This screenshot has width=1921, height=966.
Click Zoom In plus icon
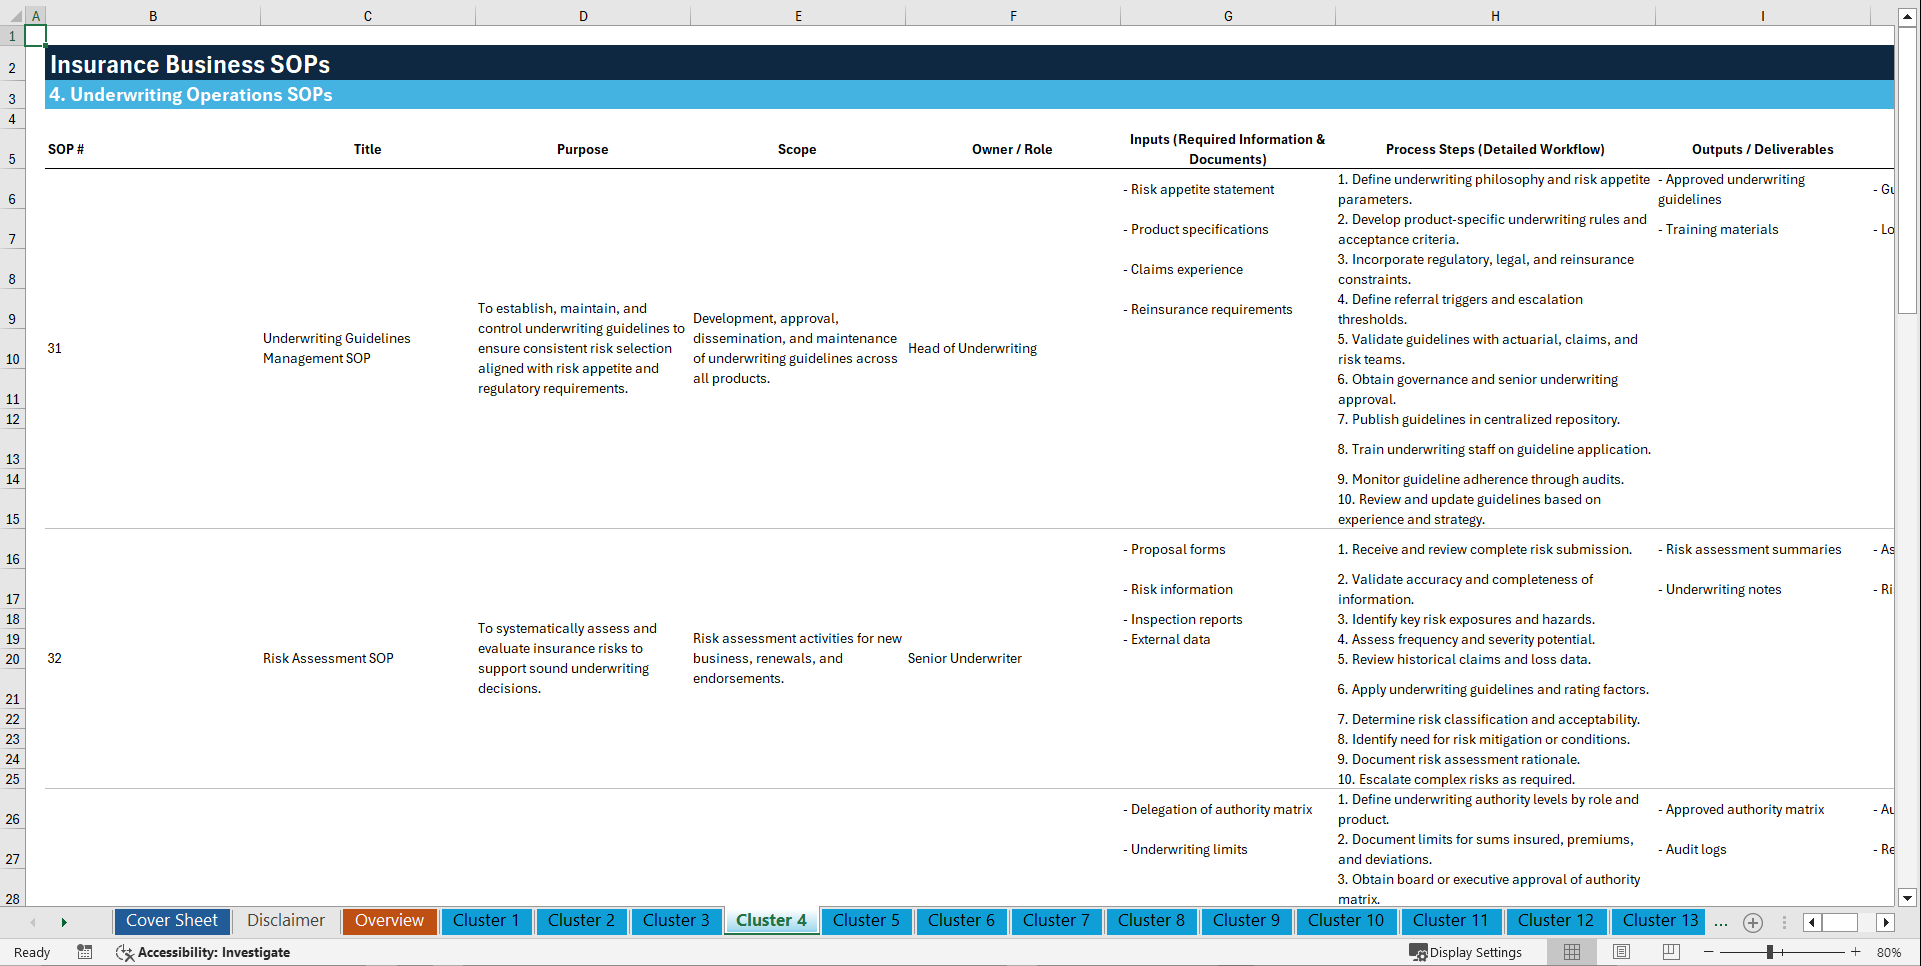(x=1857, y=952)
